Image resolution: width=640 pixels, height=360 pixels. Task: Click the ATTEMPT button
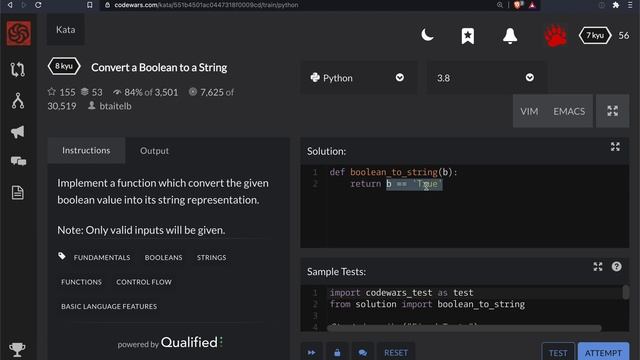(x=603, y=353)
